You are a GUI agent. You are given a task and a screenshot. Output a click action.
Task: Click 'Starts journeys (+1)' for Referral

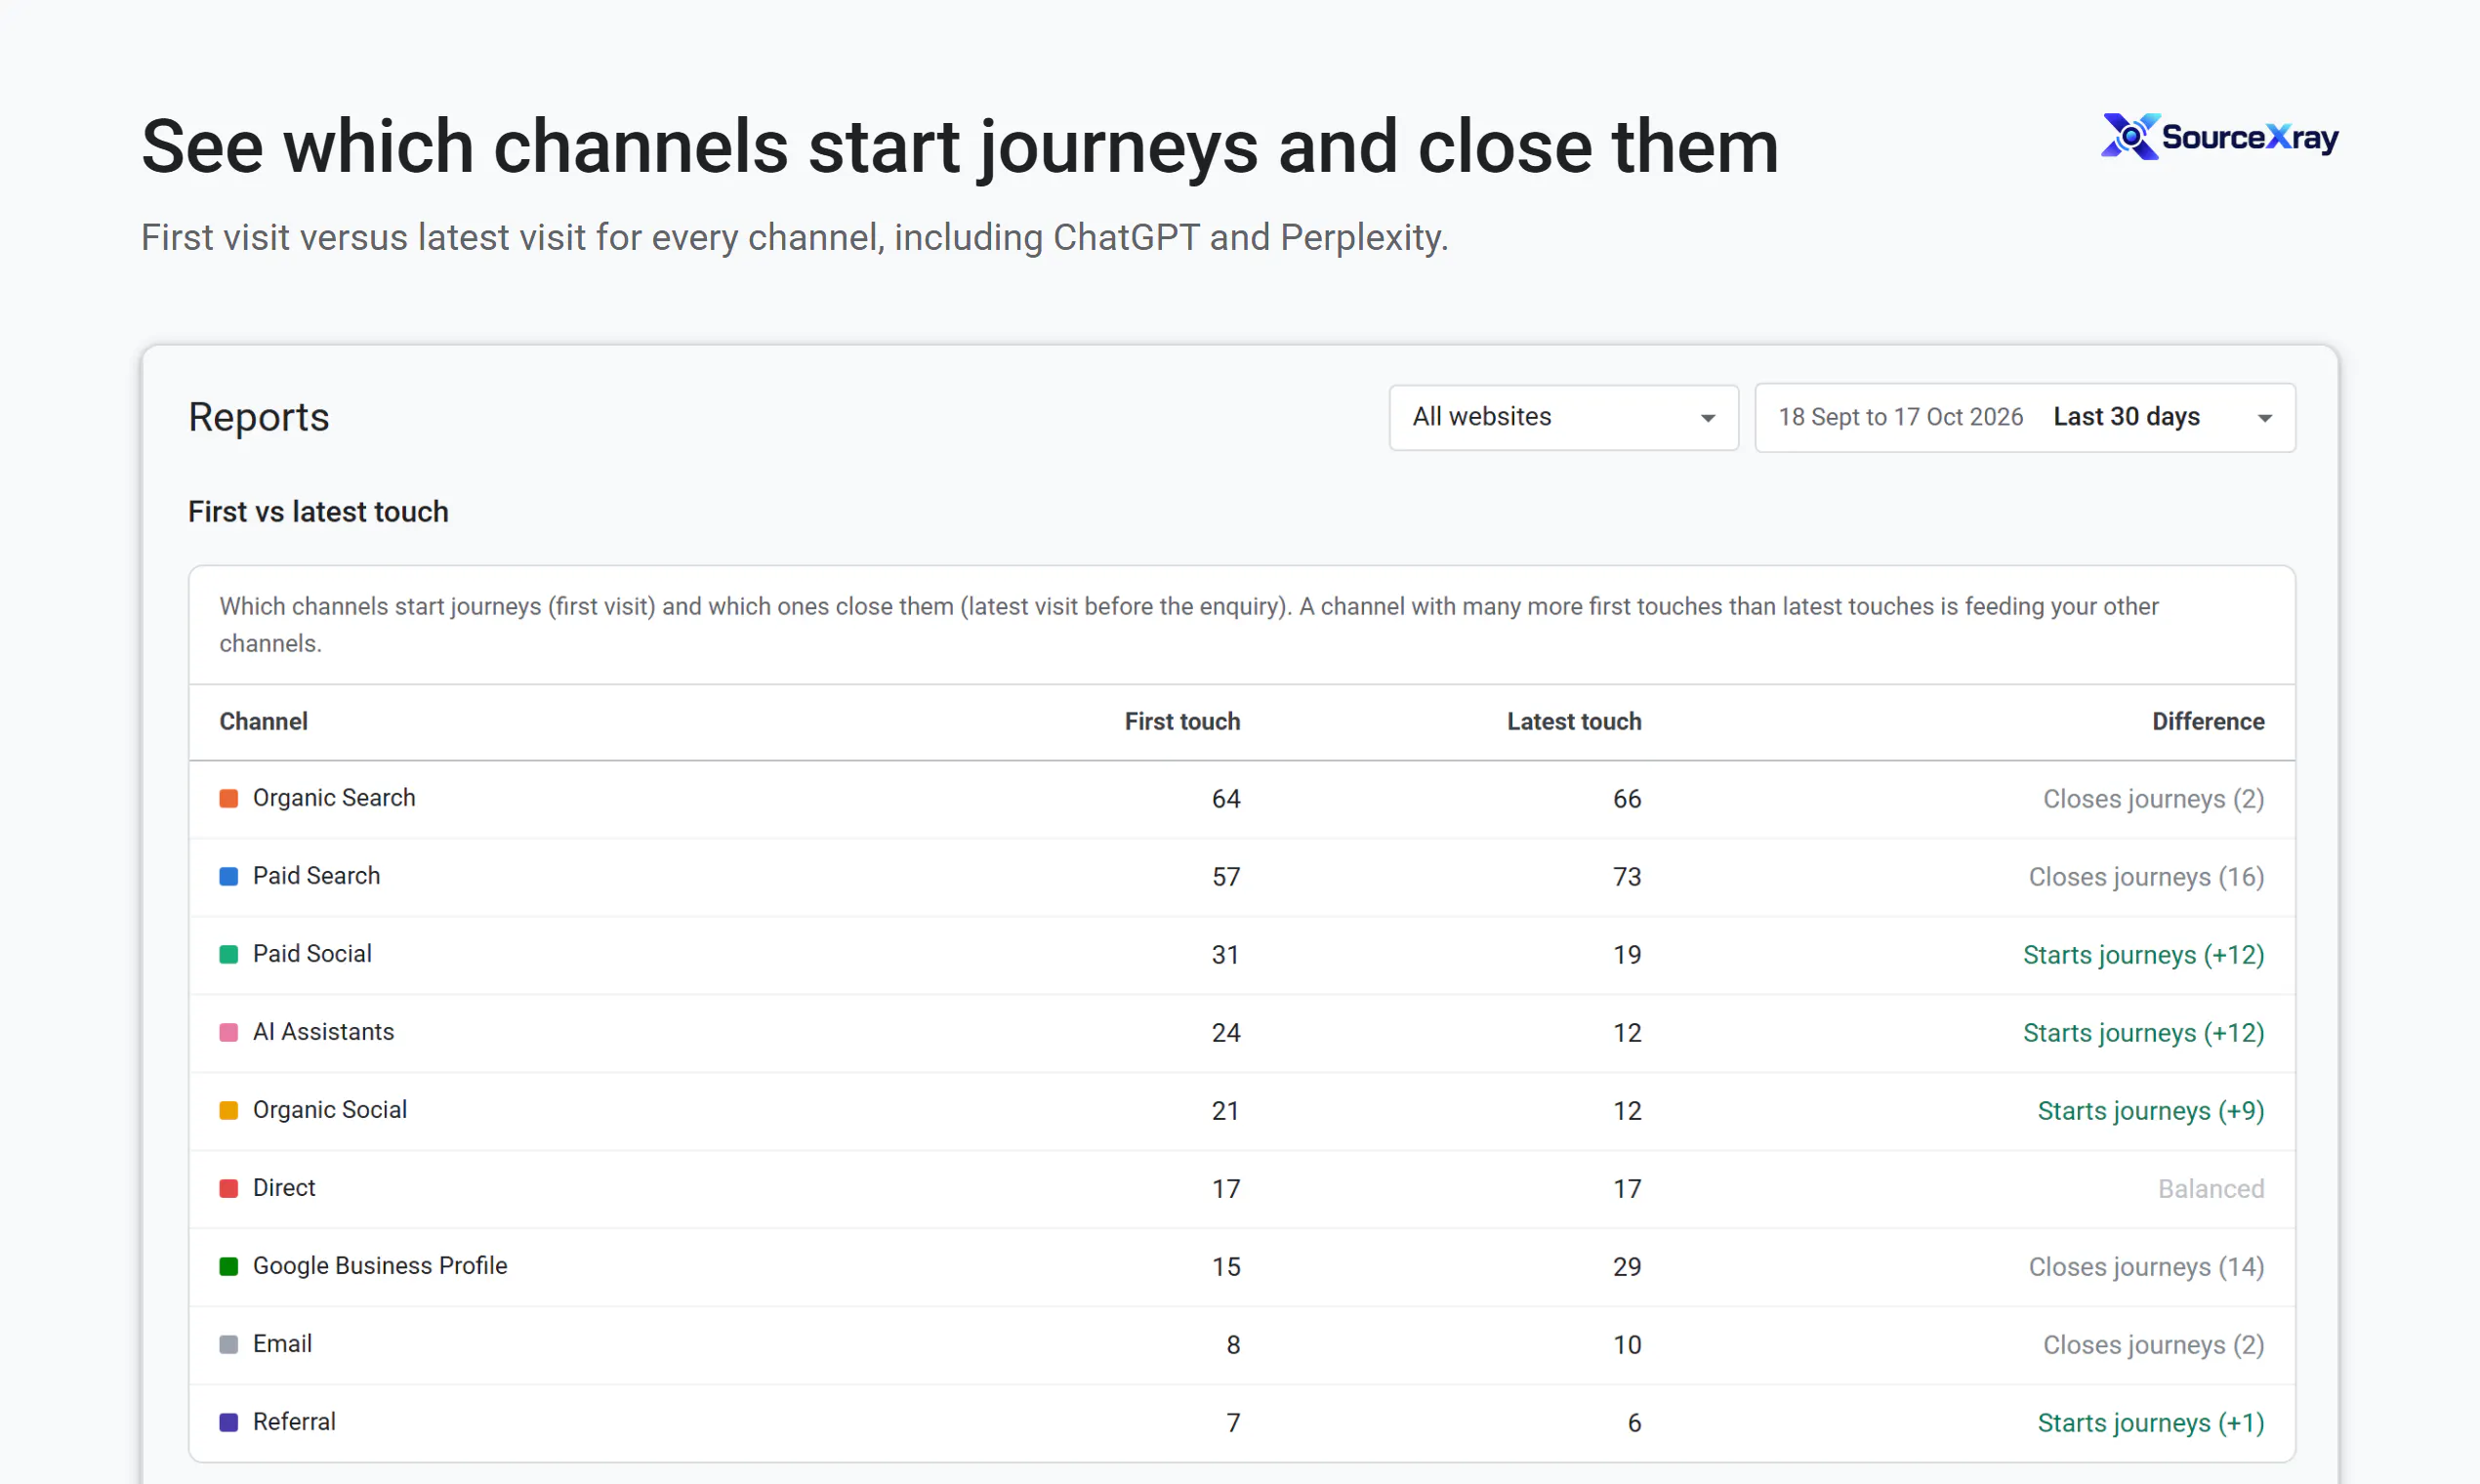point(2151,1423)
